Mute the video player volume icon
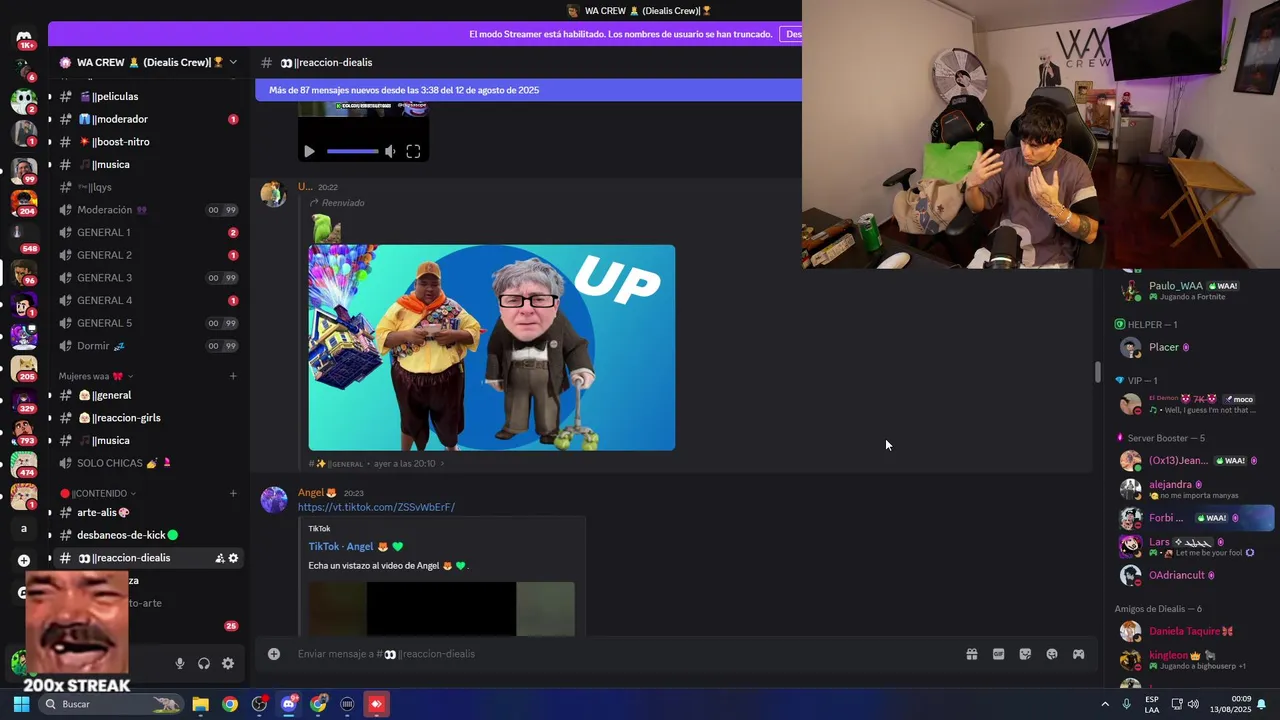1280x720 pixels. coord(390,151)
